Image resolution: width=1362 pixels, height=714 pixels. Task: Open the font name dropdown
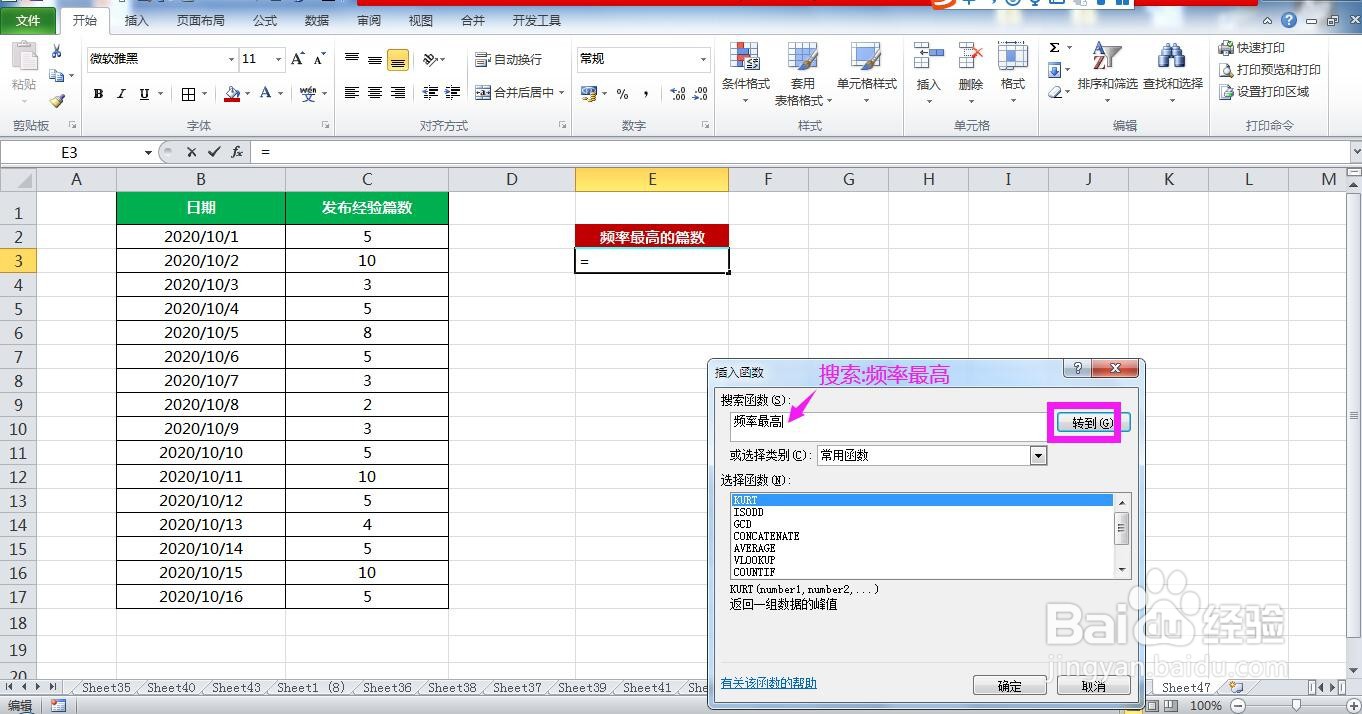tap(231, 60)
